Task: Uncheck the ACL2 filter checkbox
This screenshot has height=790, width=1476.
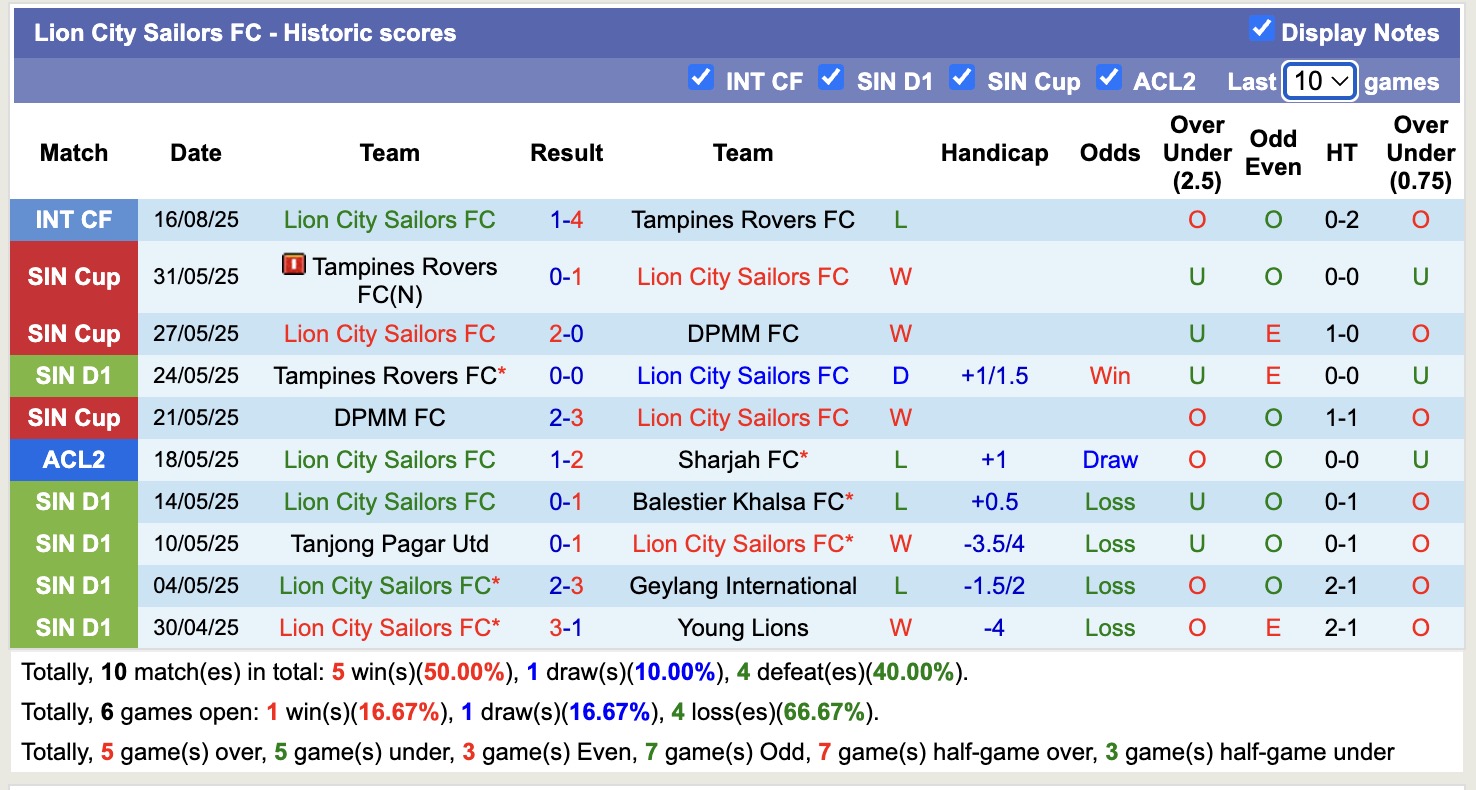Action: pos(1109,77)
